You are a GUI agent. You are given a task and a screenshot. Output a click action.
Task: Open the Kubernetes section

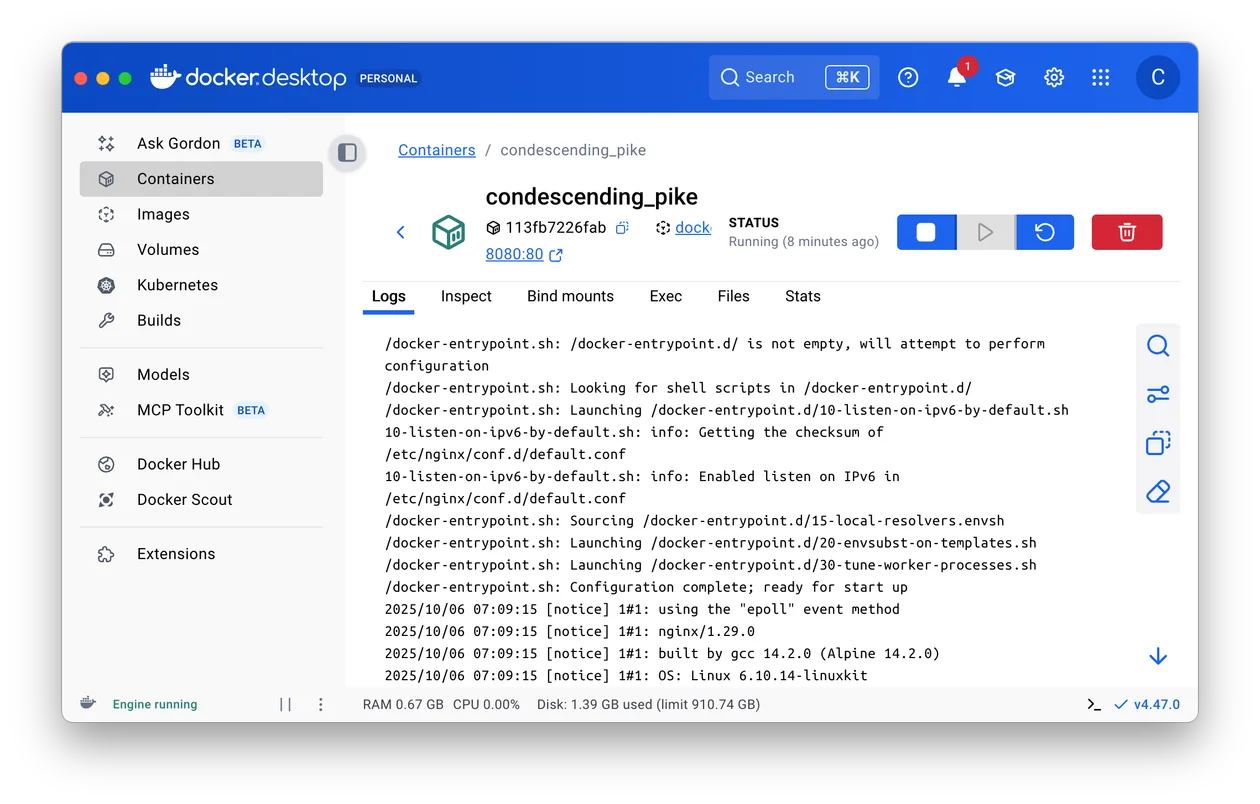(x=201, y=285)
